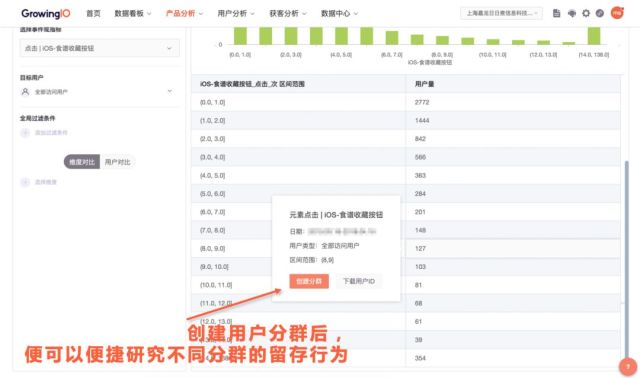The height and width of the screenshot is (378, 640).
Task: Expand the iOS-食谱收藏按钮 event dropdown
Action: (100, 48)
